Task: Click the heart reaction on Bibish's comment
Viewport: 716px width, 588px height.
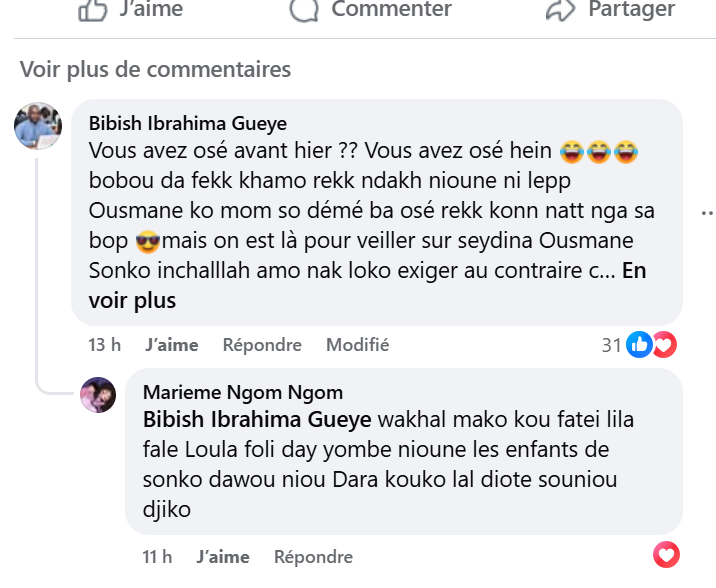Action: click(663, 345)
